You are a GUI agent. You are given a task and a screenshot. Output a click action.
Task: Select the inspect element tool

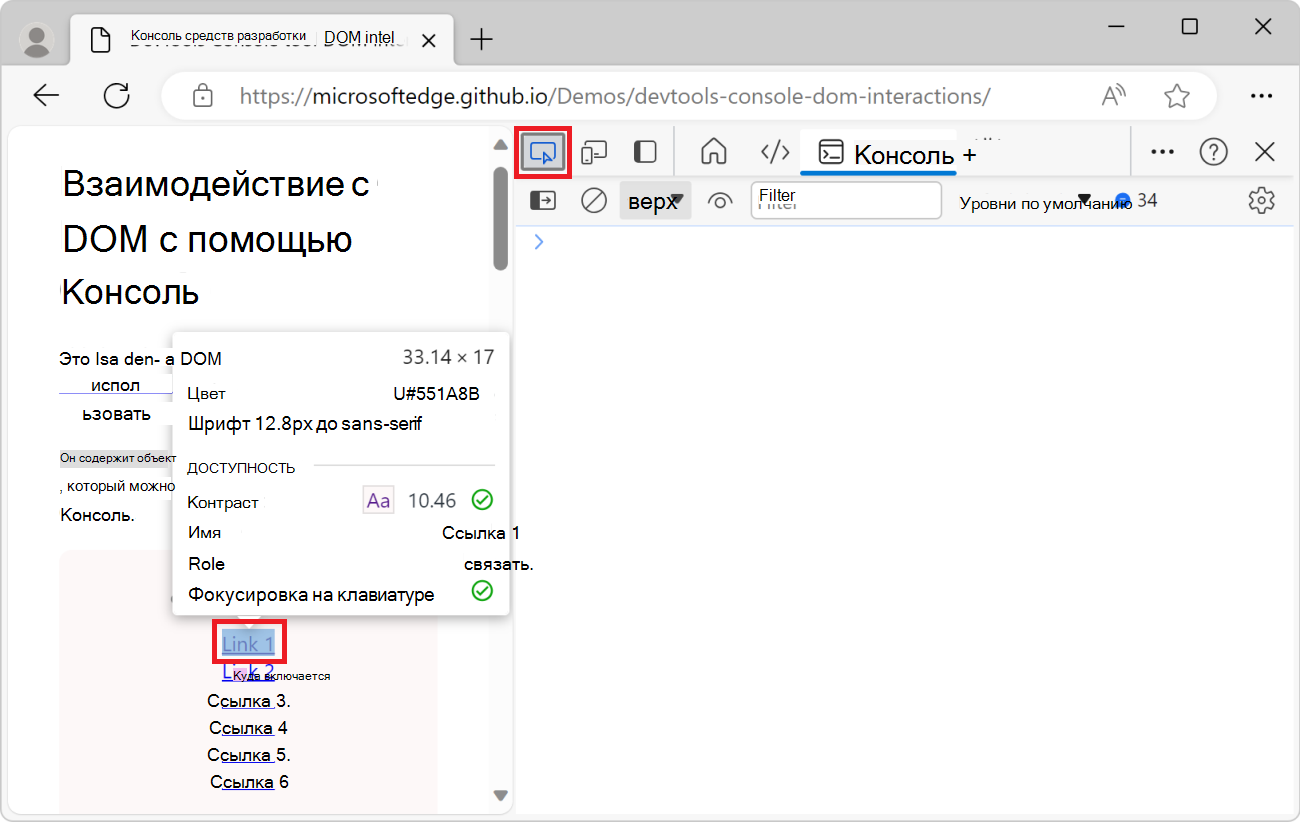pos(542,151)
